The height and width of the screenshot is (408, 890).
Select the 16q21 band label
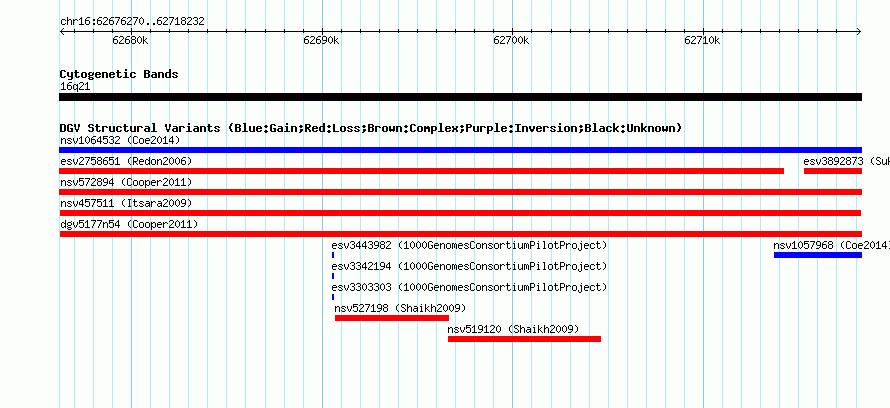(x=75, y=87)
